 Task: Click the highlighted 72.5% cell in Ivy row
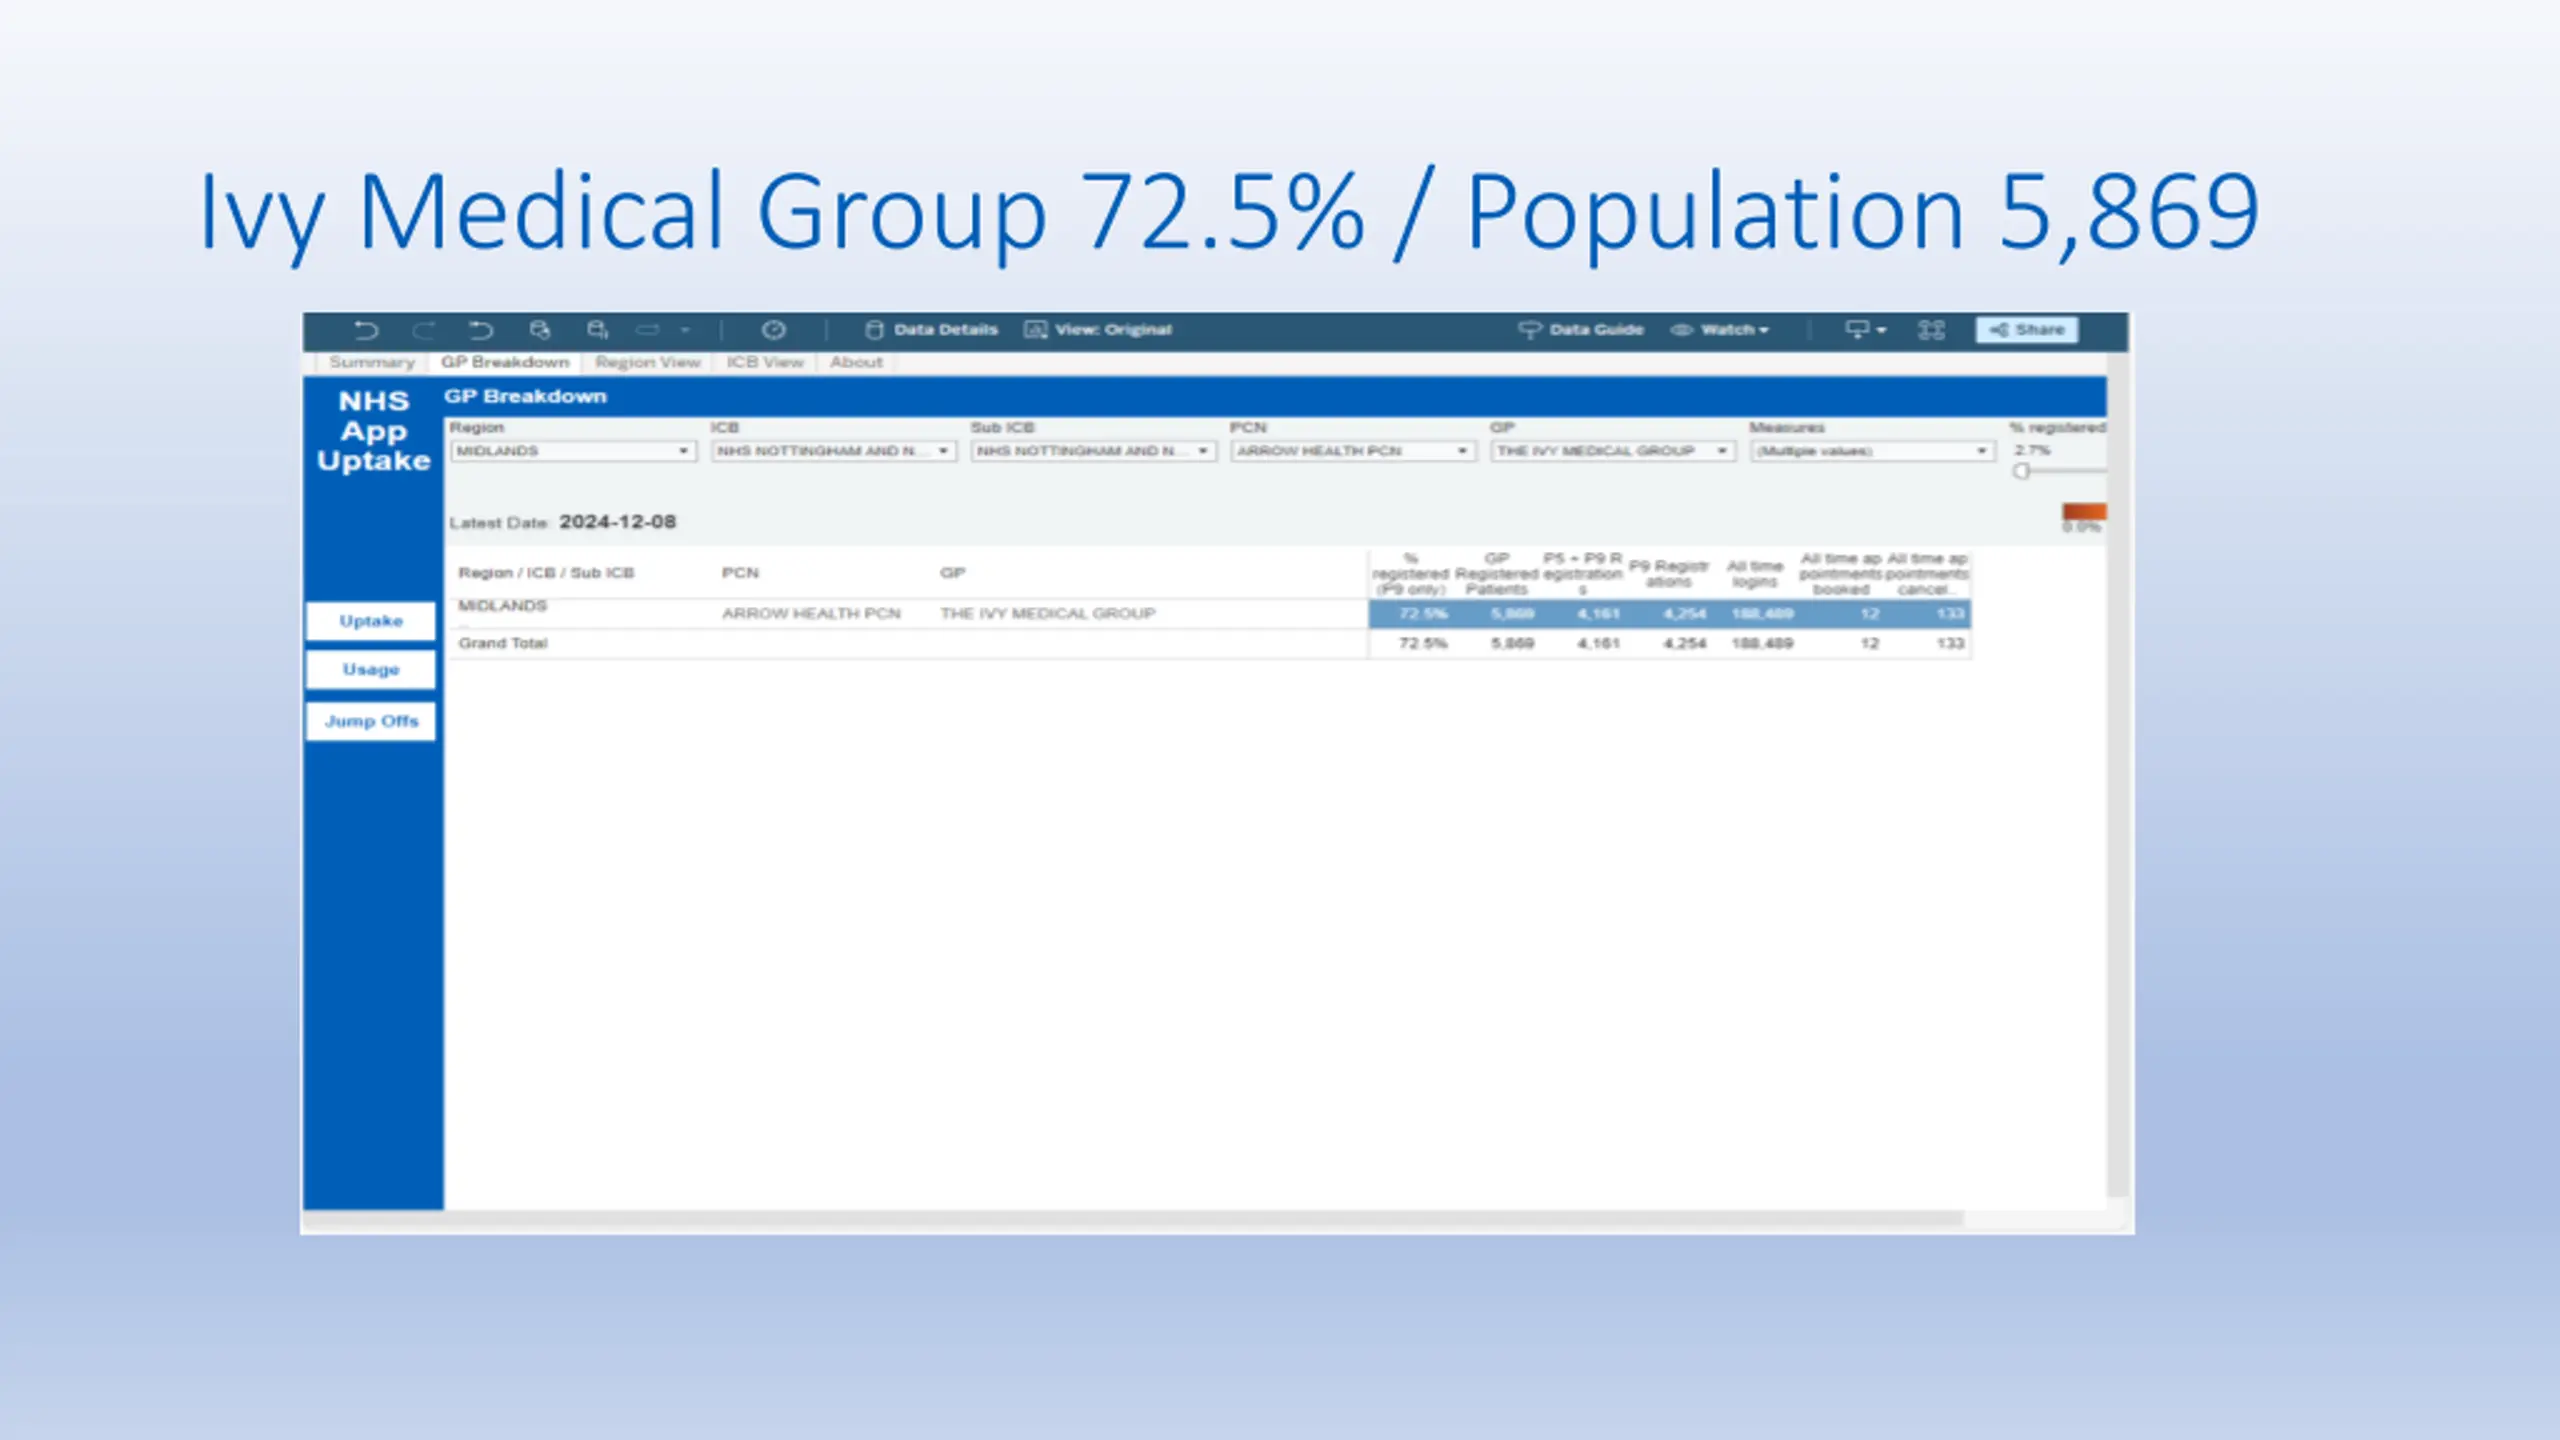click(x=1423, y=613)
